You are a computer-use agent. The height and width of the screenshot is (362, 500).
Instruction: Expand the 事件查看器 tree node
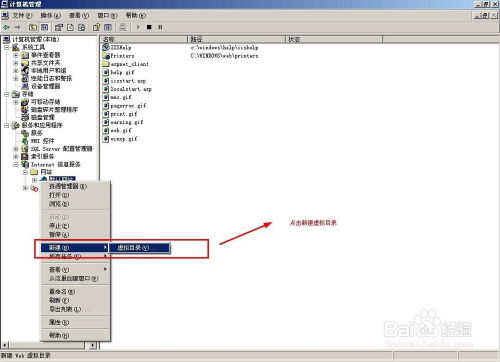[x=16, y=55]
